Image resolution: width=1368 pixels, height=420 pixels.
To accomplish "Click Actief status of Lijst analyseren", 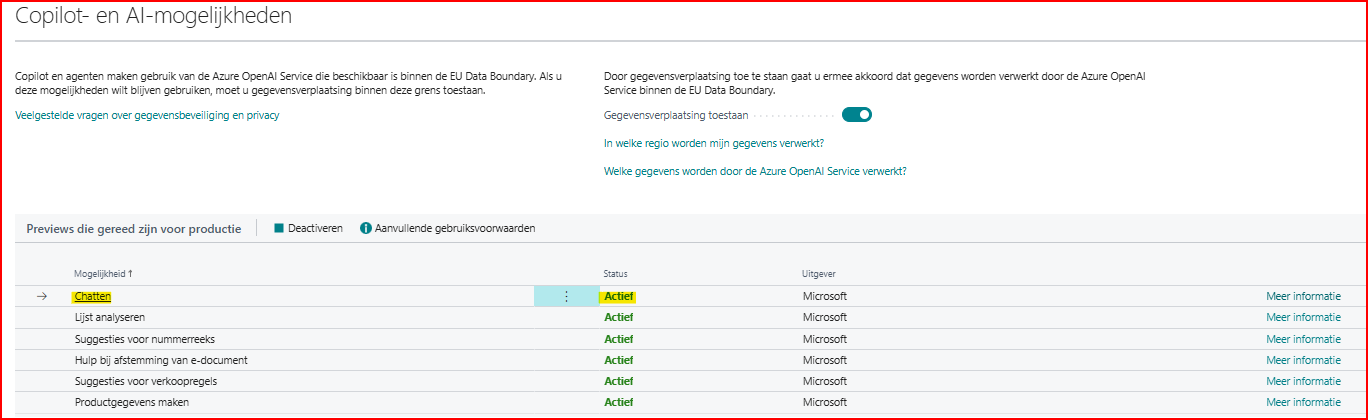I will point(619,317).
